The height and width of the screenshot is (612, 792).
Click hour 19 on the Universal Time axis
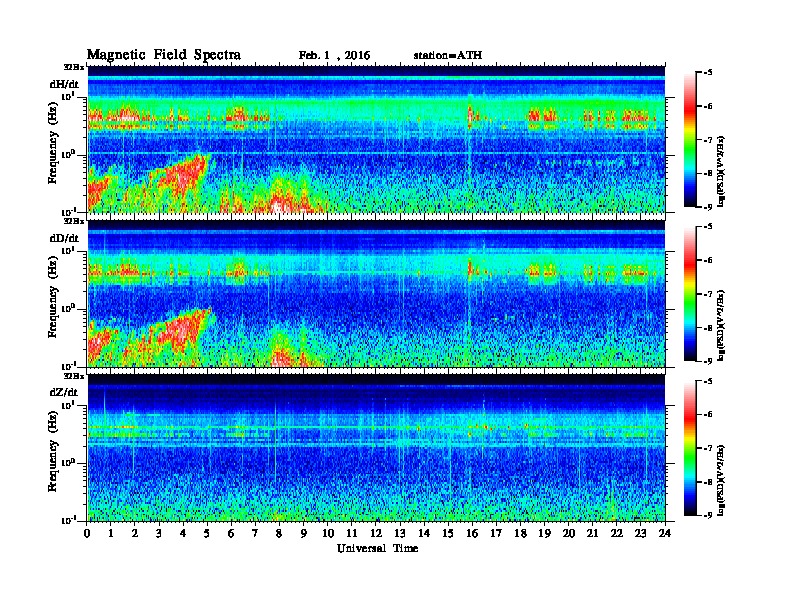(544, 533)
